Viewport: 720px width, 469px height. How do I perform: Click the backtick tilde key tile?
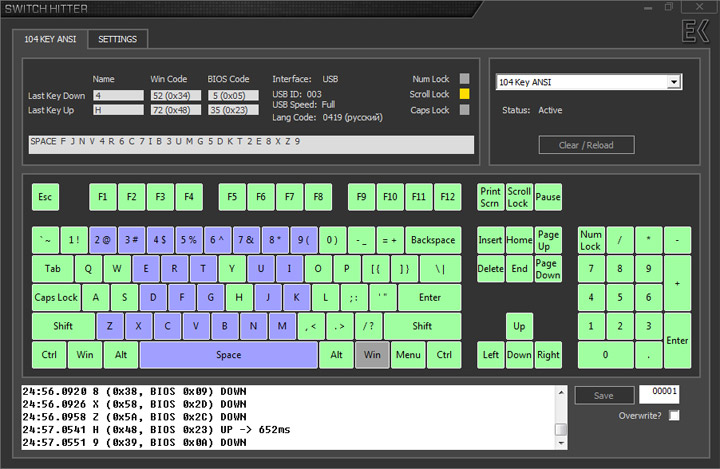pyautogui.click(x=45, y=240)
